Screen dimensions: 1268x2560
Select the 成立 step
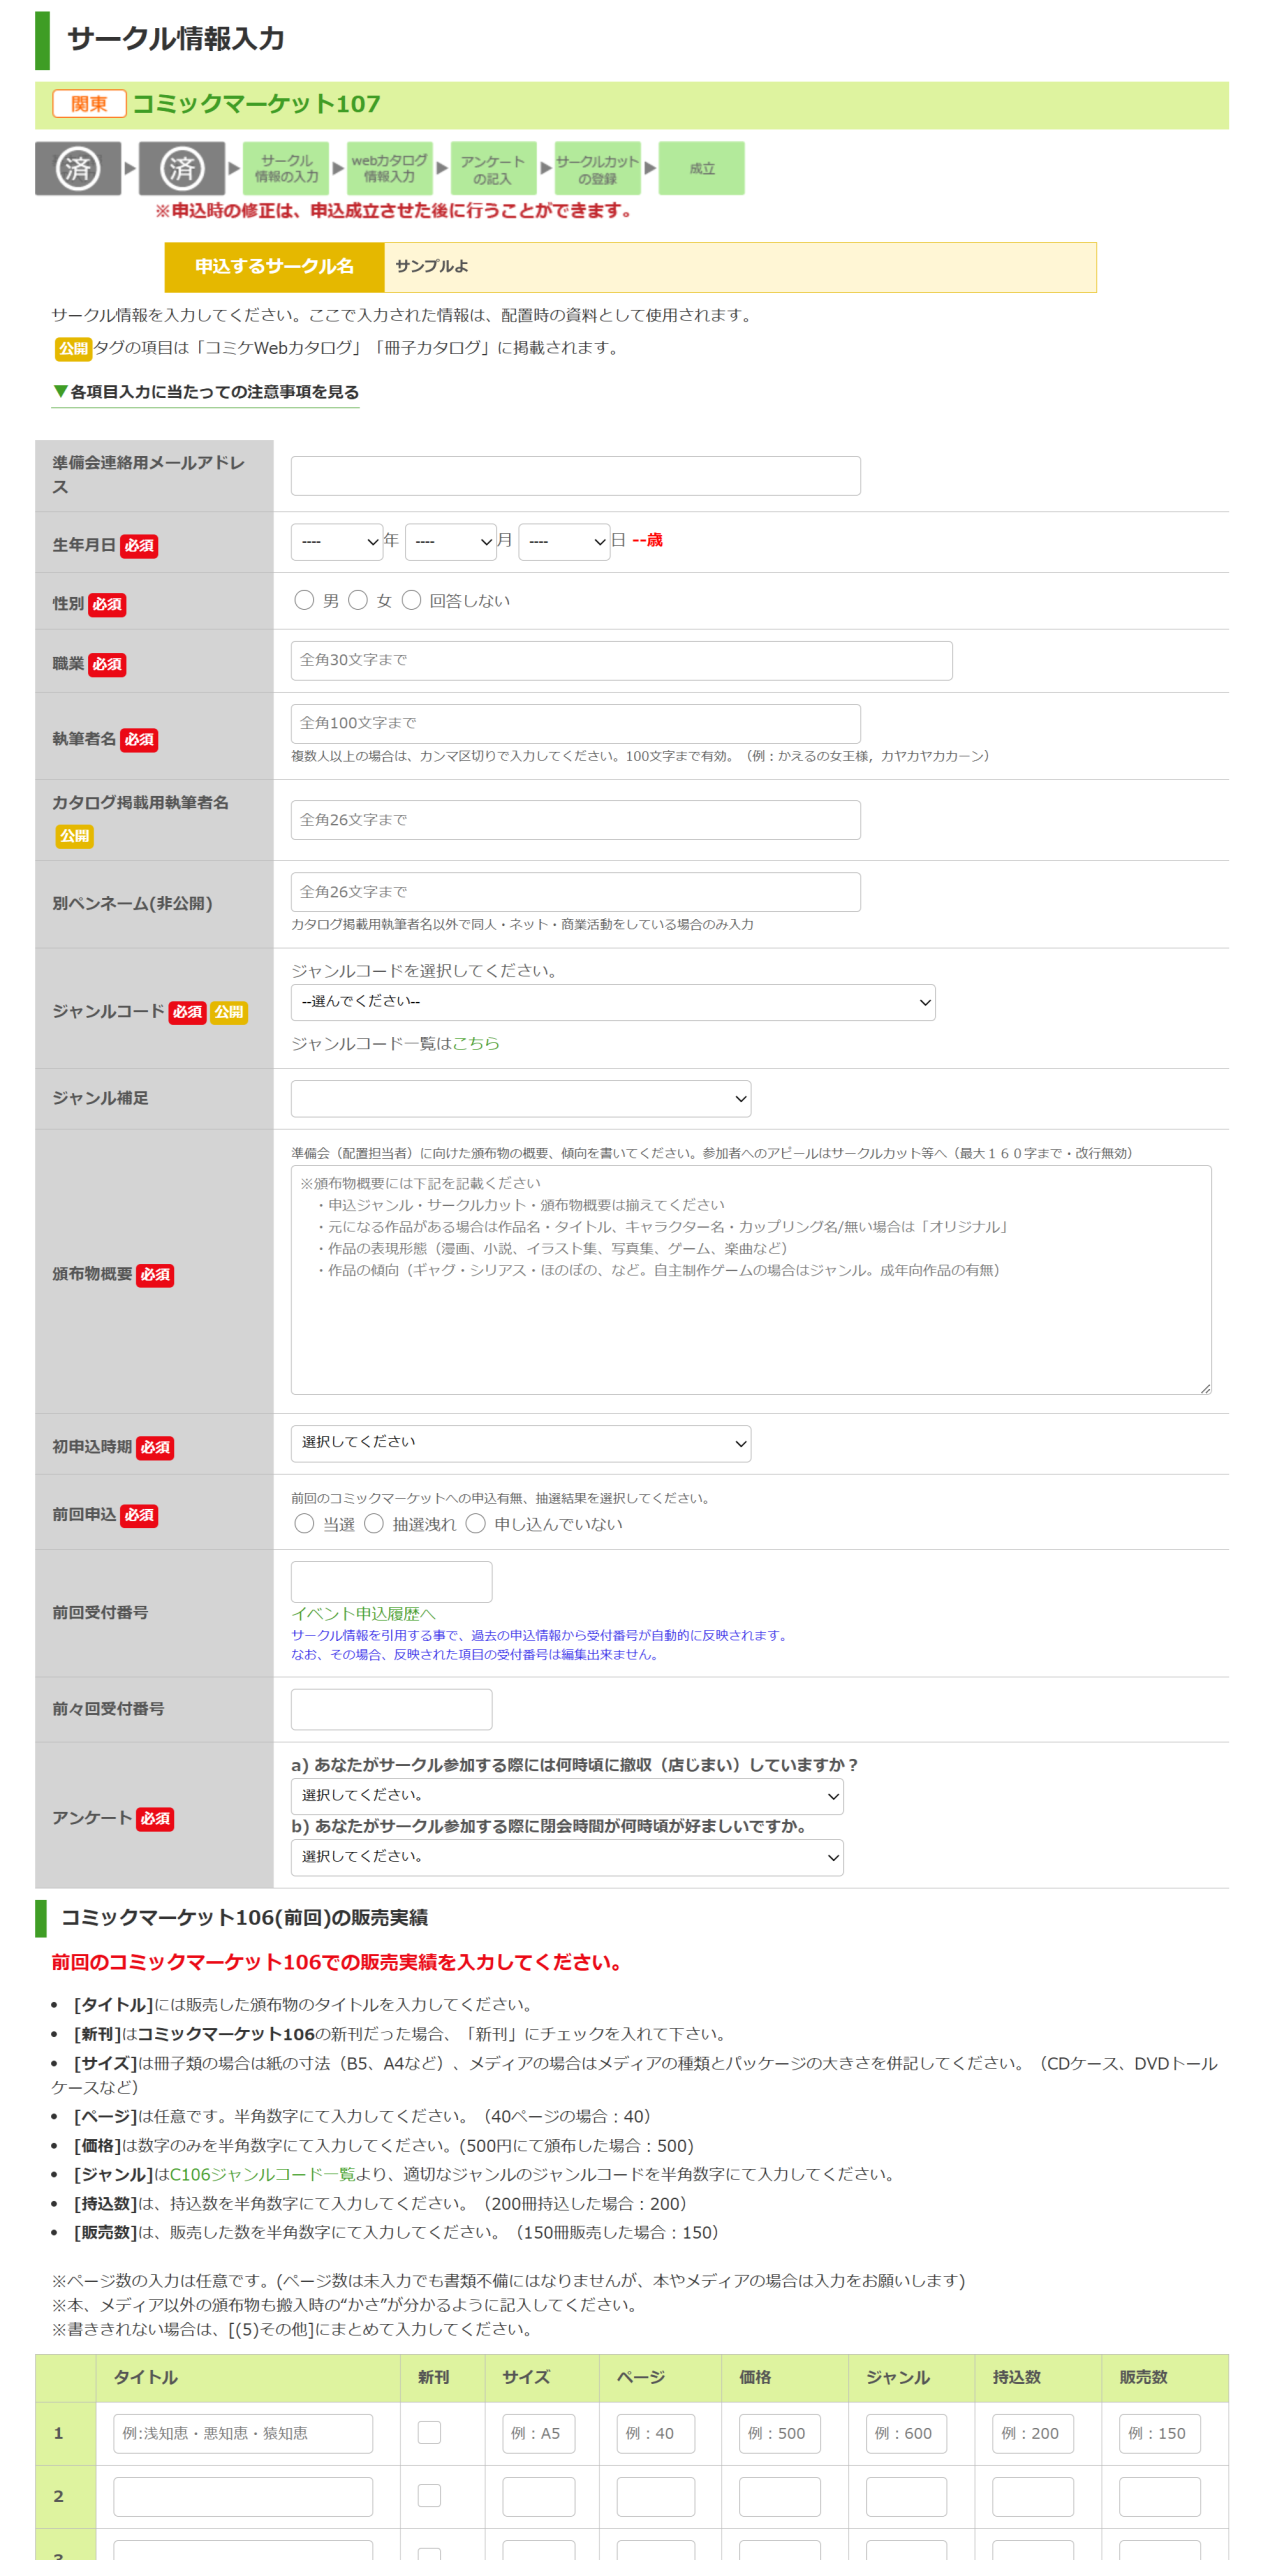tap(702, 168)
